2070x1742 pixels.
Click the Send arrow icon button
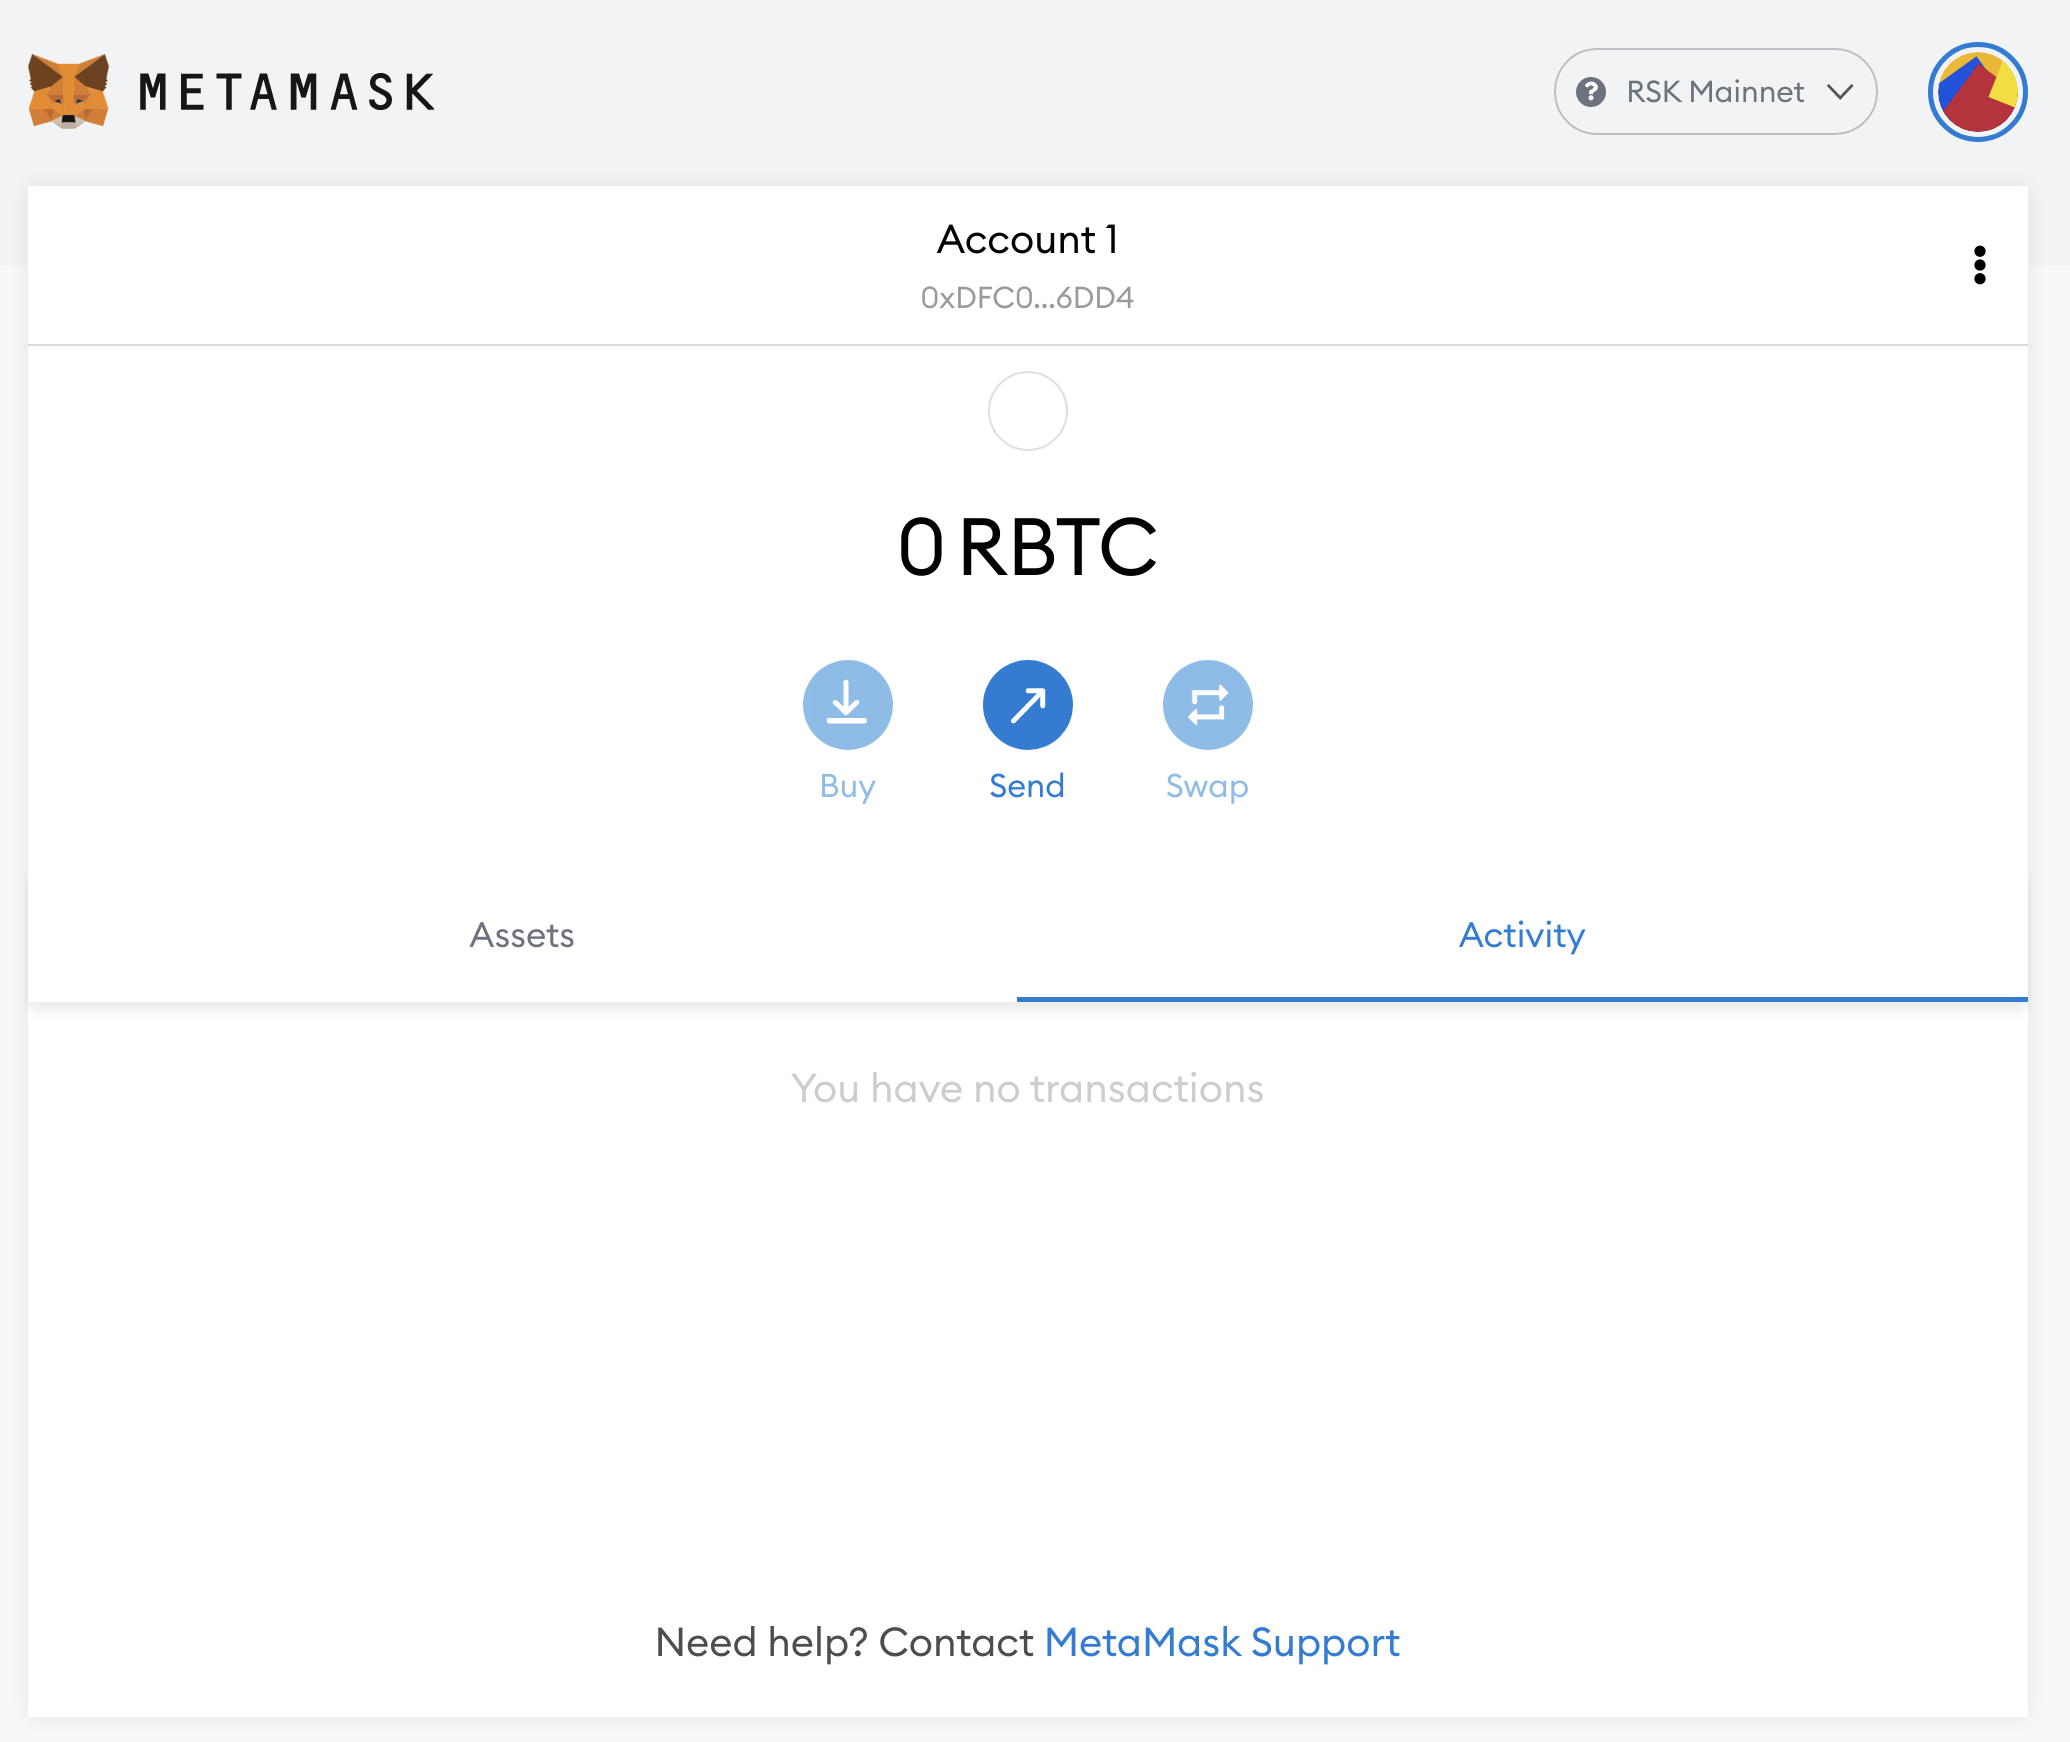[x=1027, y=705]
